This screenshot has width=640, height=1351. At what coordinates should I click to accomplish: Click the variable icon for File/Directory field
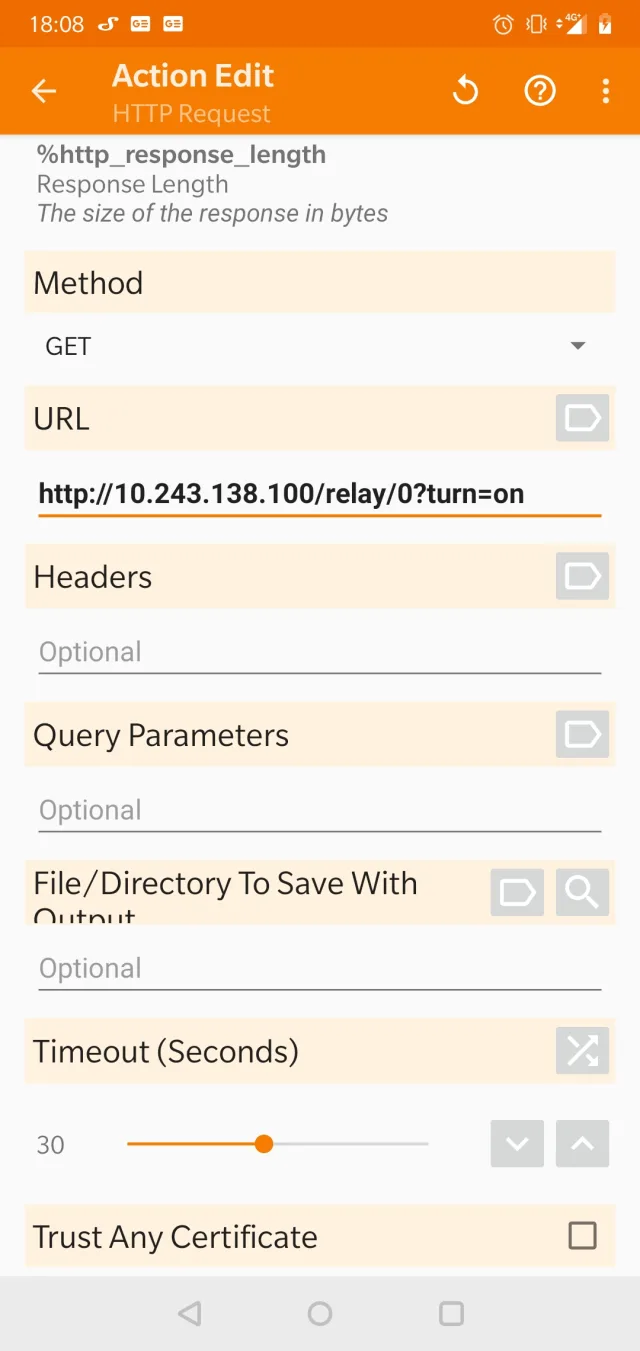pos(517,892)
